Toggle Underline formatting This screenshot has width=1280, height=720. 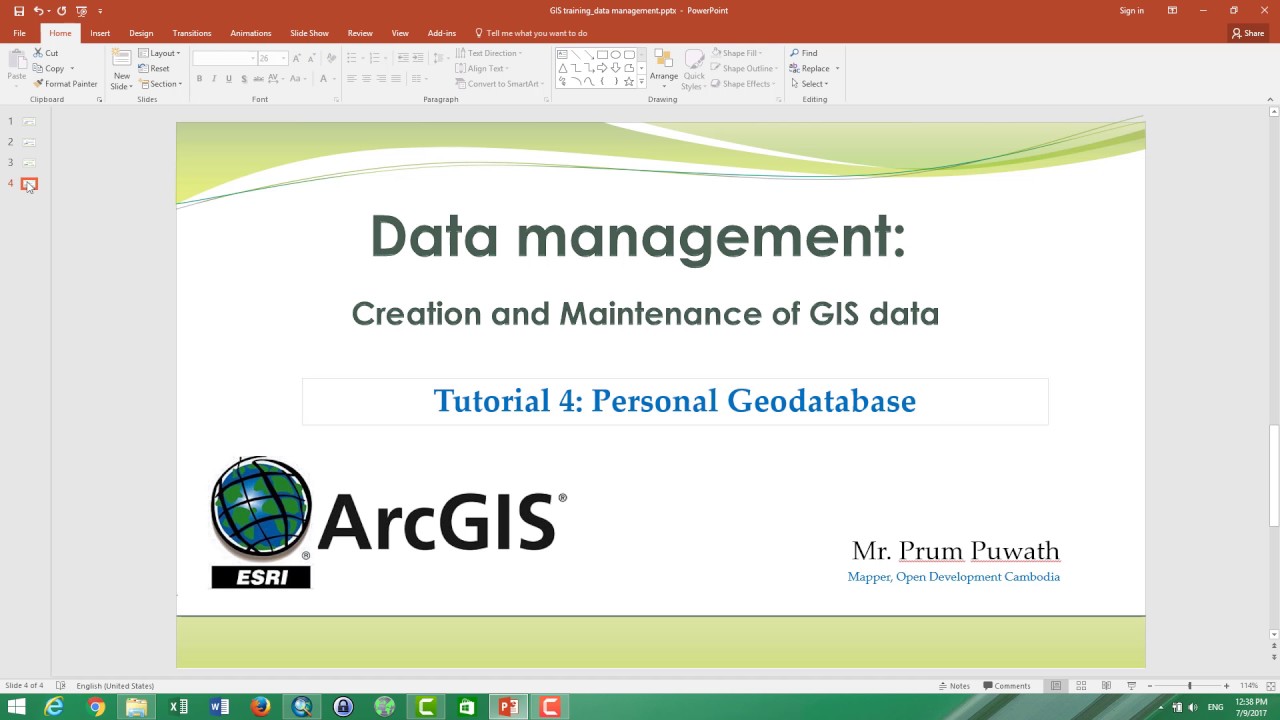pos(228,79)
